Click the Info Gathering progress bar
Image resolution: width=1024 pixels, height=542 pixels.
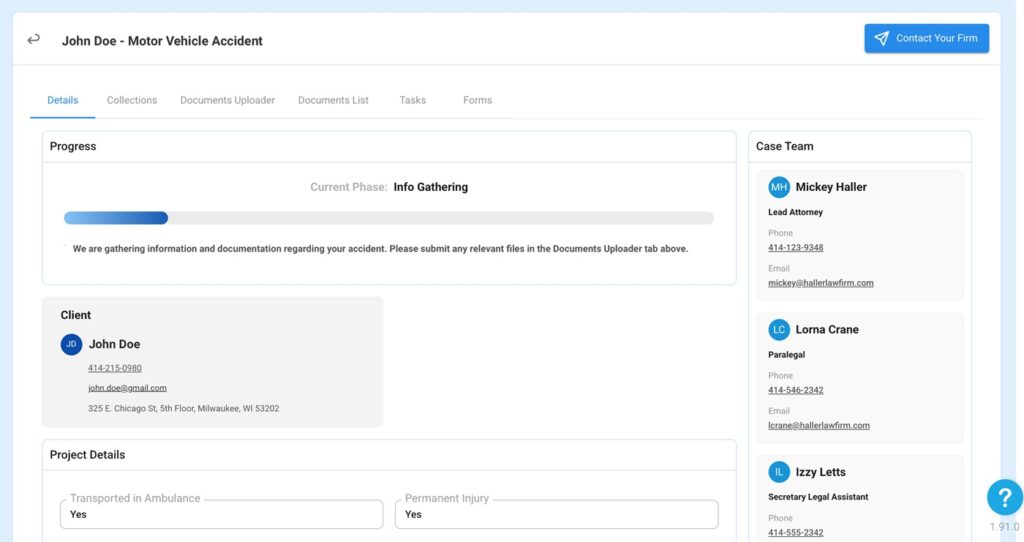(389, 218)
